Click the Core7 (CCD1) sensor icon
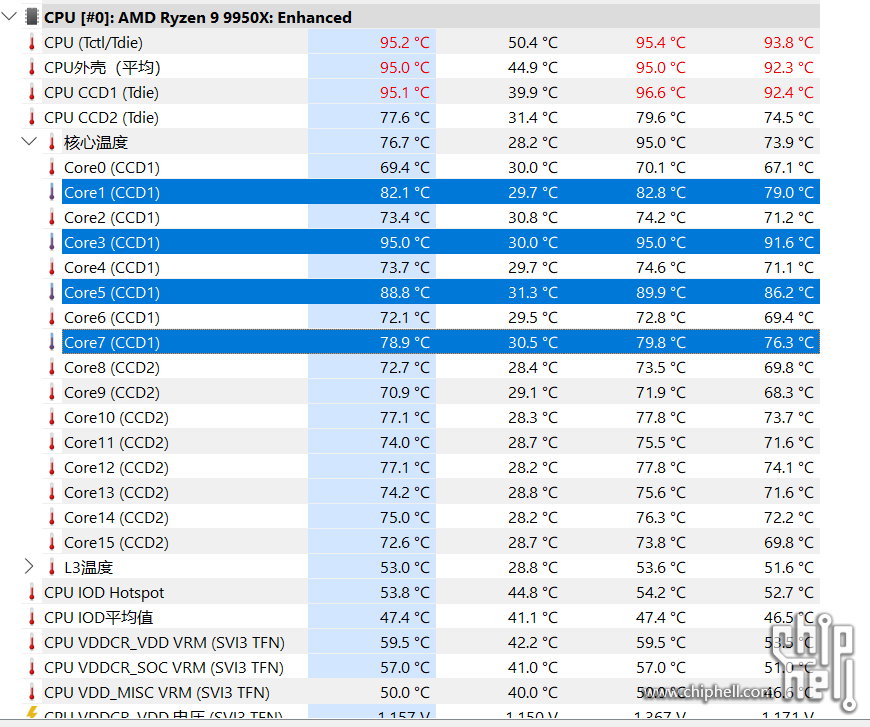870x727 pixels. pos(52,342)
